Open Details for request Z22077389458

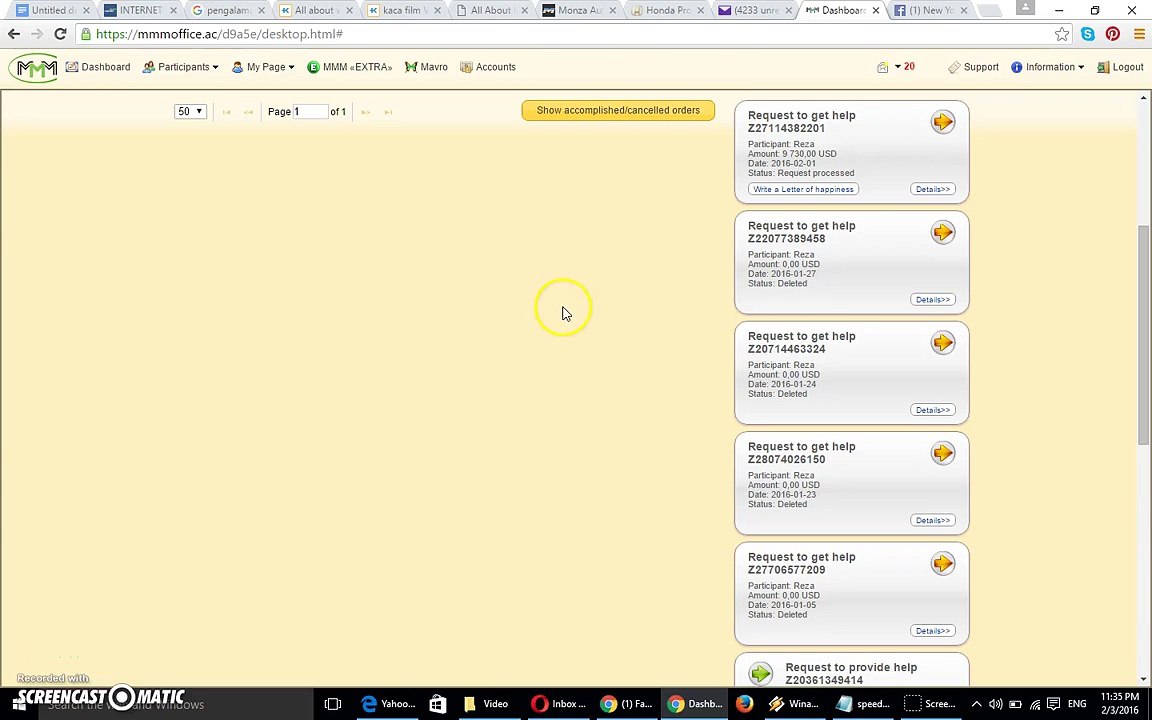click(x=932, y=299)
